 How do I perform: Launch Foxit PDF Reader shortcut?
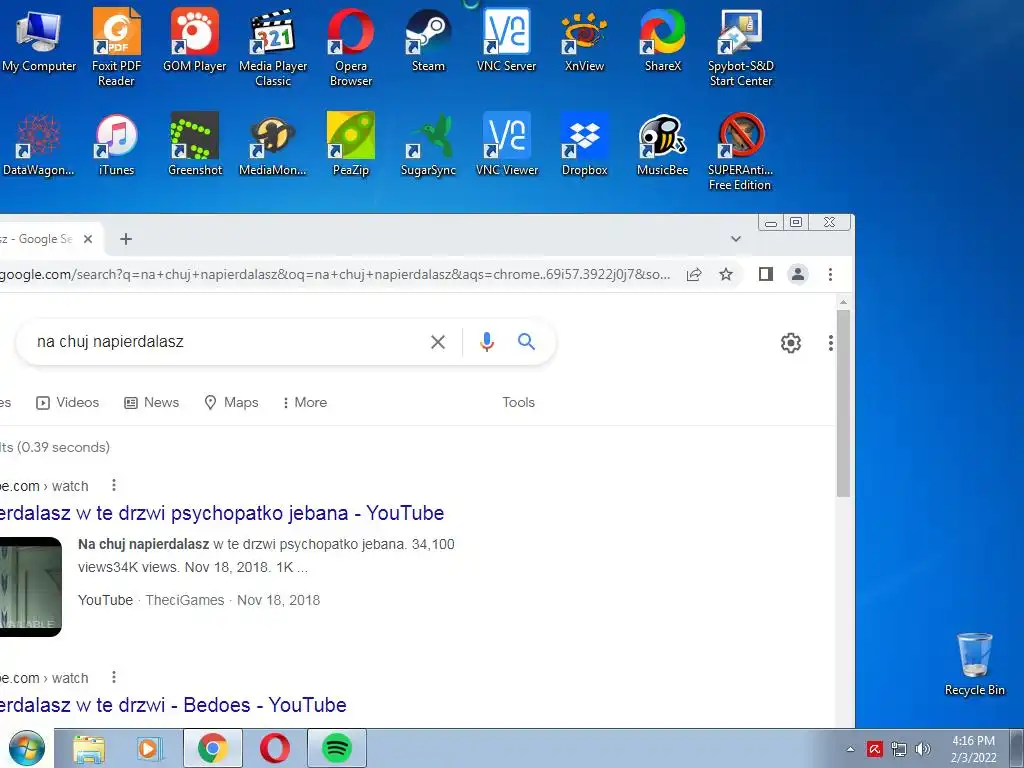click(116, 48)
